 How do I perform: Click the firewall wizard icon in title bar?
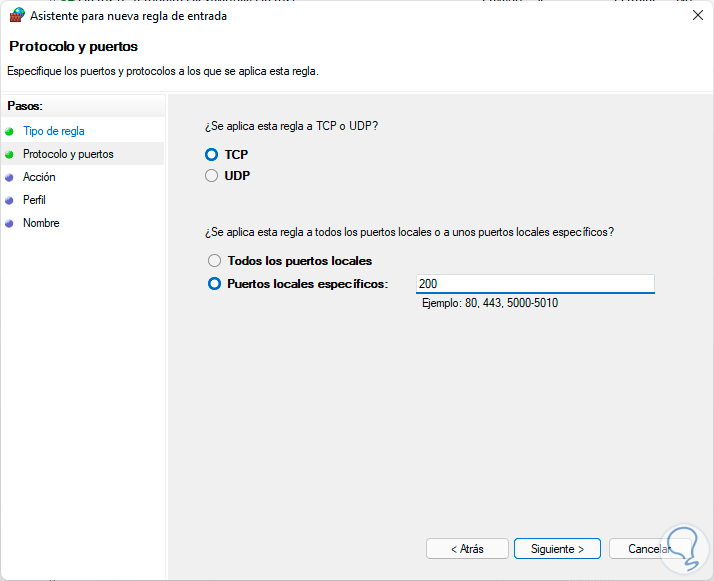pos(16,15)
